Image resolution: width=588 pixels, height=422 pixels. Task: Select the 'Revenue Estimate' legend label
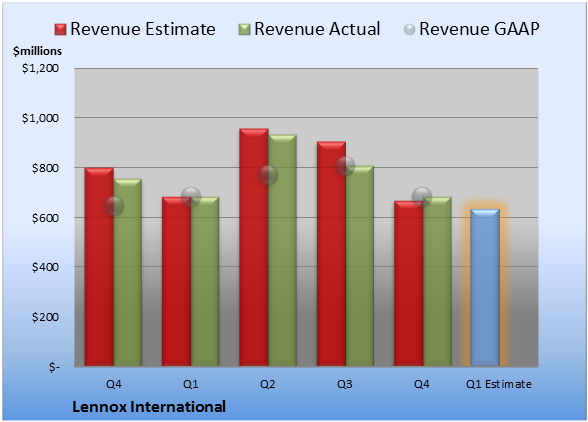143,29
